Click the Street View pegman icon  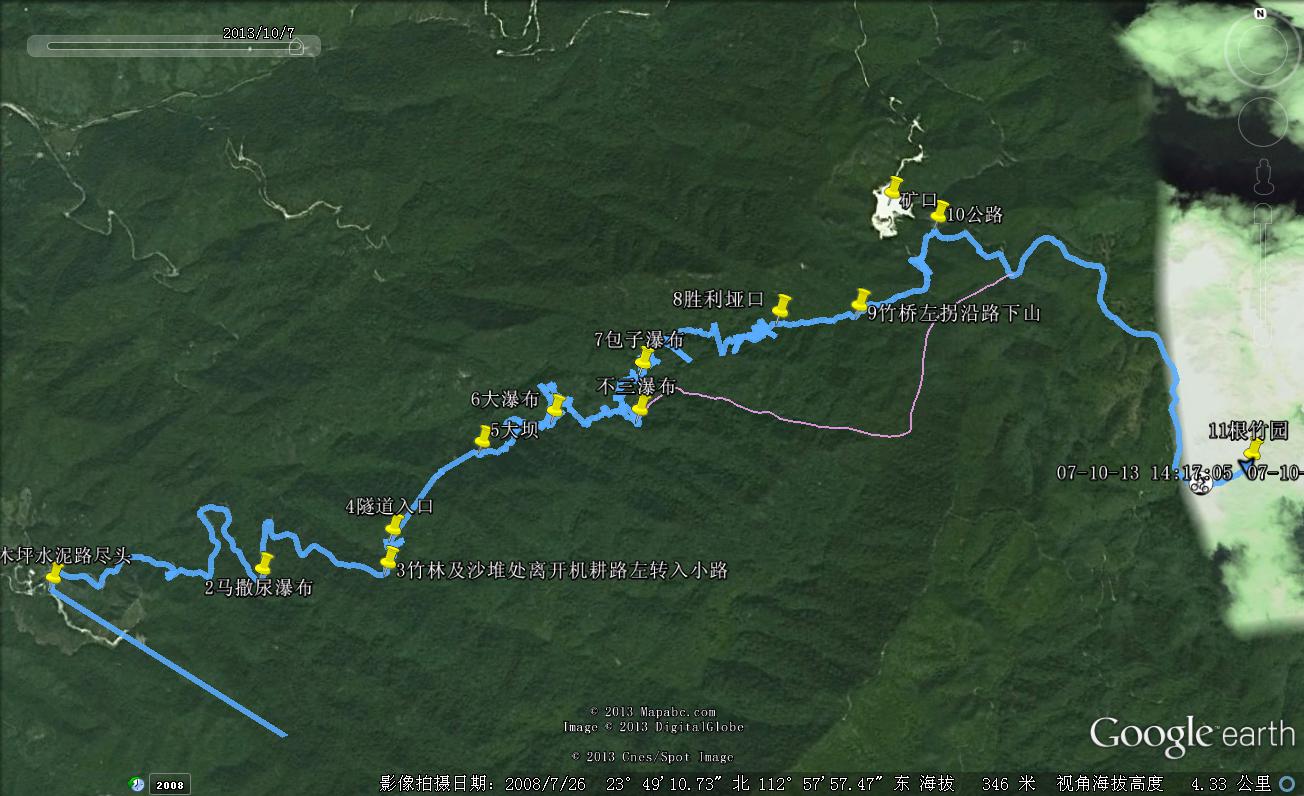[1264, 175]
